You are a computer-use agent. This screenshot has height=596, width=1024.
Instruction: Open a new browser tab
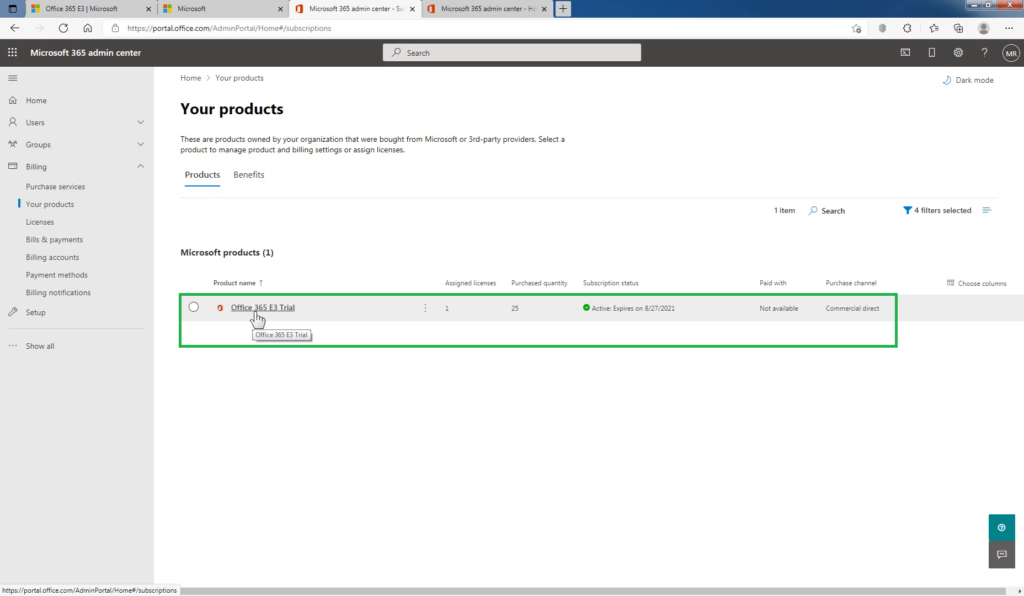(563, 8)
